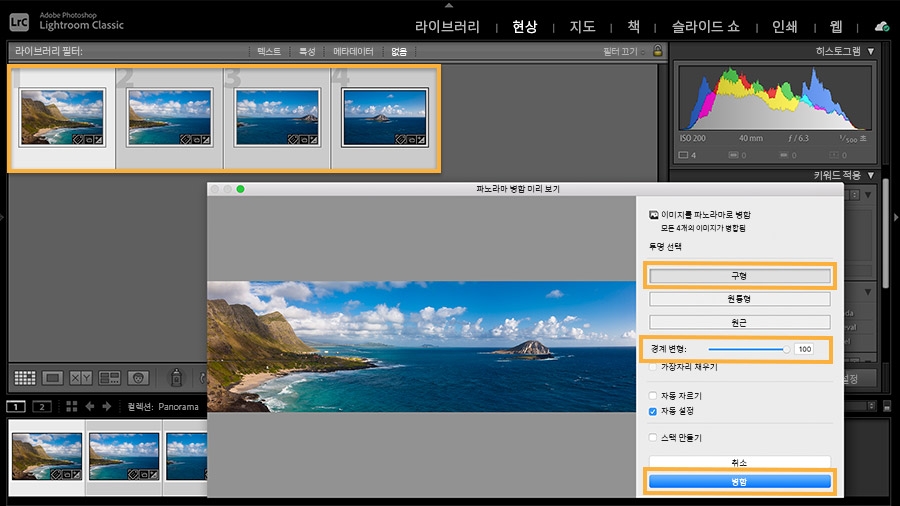Click the panorama preview image

click(x=421, y=346)
